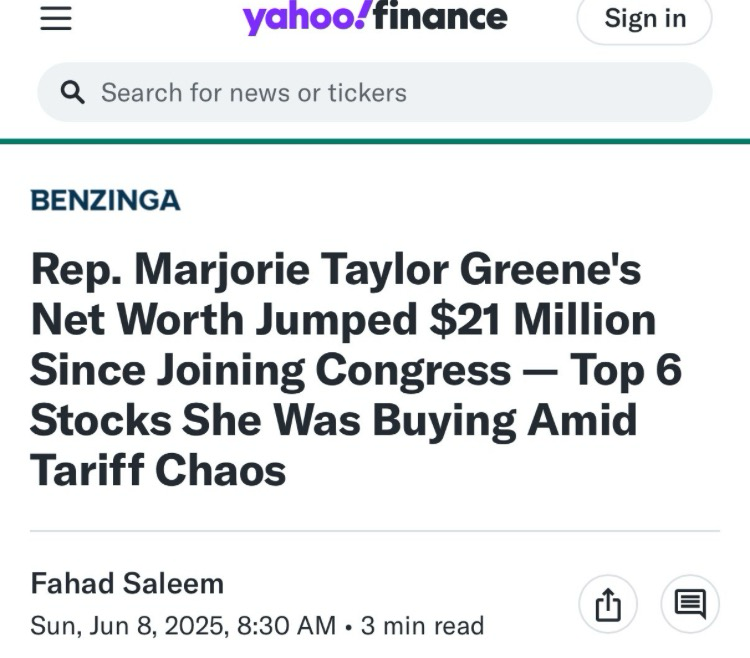Open the hamburger navigation menu
This screenshot has width=750, height=658.
click(56, 19)
